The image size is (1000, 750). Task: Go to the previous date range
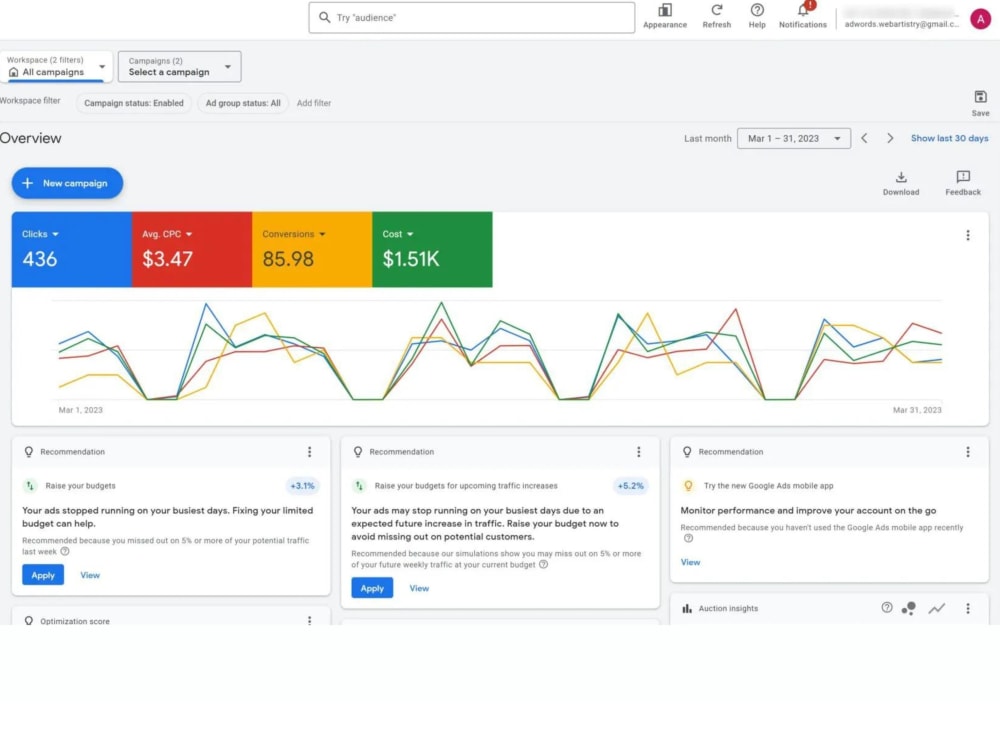(x=864, y=138)
